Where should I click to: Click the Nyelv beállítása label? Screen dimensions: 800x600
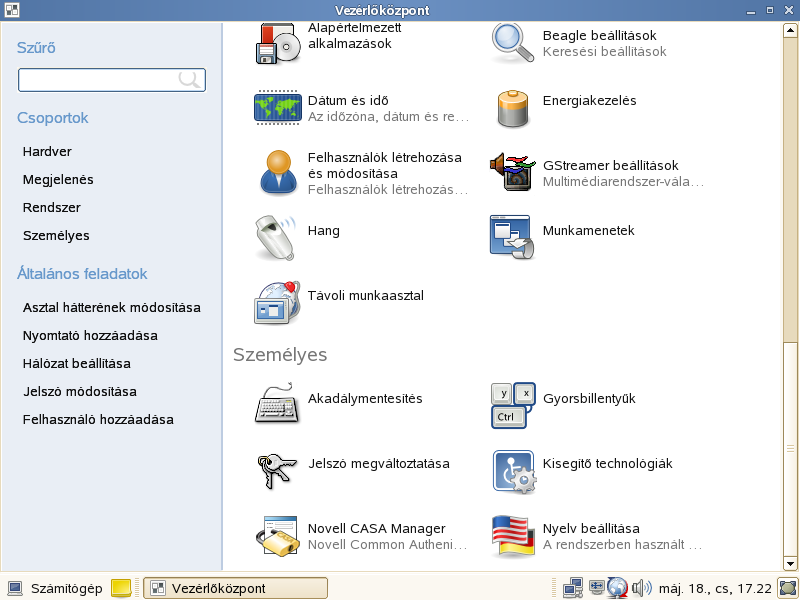tap(591, 529)
